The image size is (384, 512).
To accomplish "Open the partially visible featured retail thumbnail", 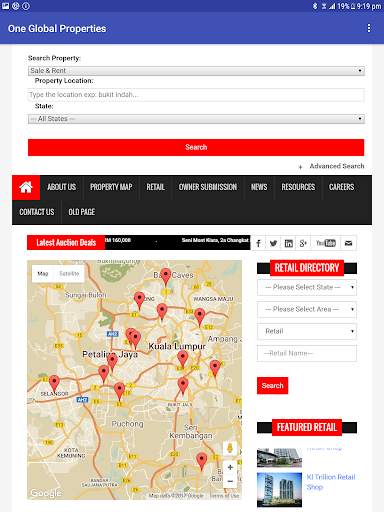I will point(279,458).
